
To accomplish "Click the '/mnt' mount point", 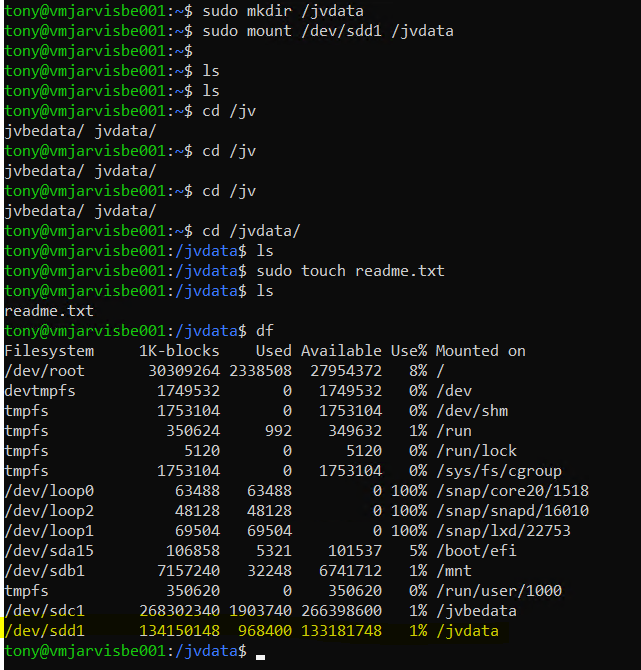I will point(454,571).
